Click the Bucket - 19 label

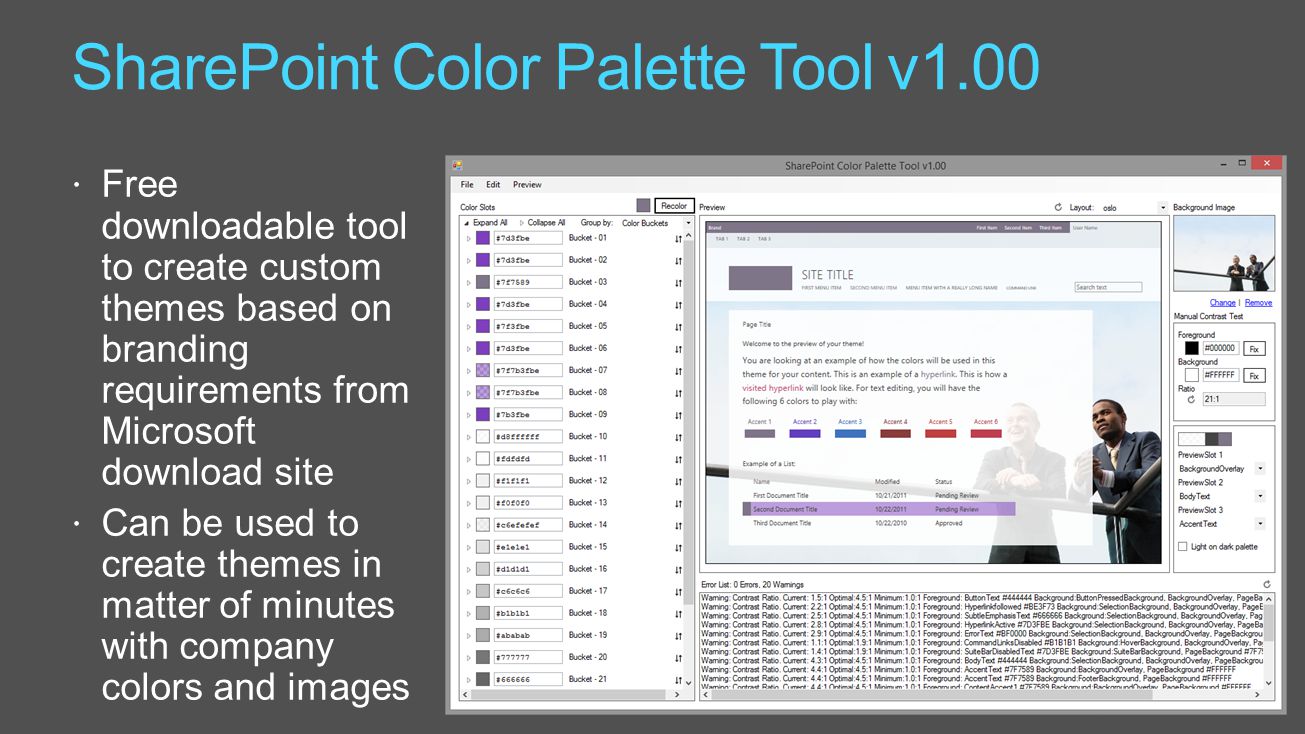pos(588,635)
